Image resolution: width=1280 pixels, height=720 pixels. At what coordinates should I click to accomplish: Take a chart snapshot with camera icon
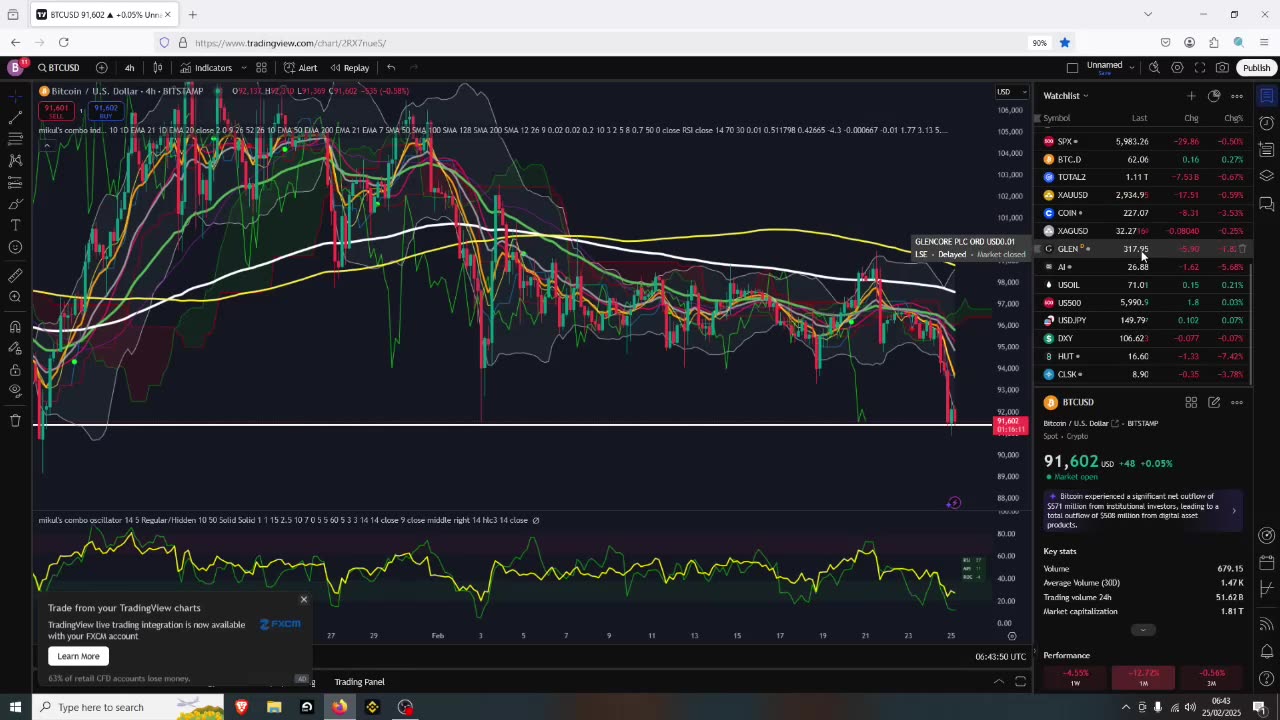click(x=1222, y=68)
